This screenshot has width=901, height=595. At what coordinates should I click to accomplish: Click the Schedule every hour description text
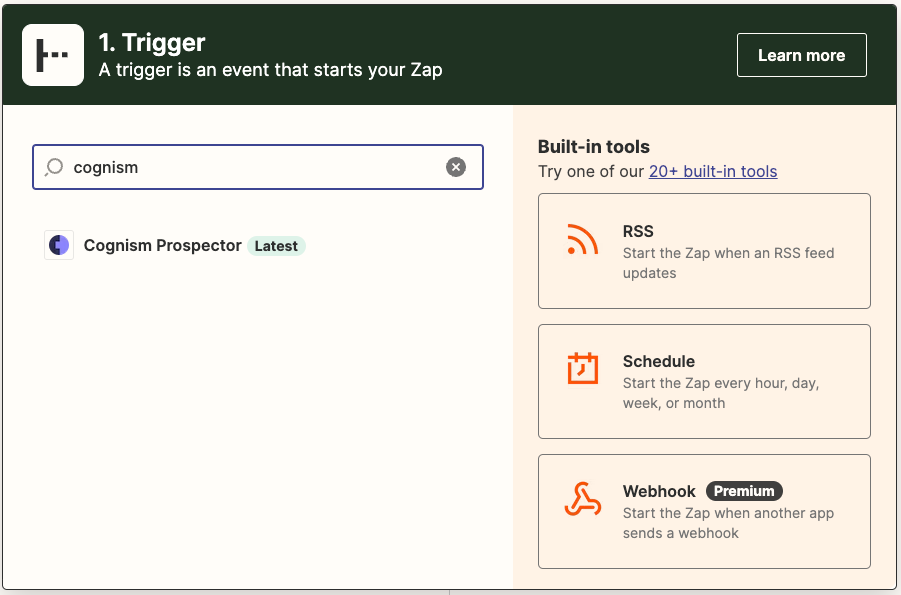pos(721,393)
